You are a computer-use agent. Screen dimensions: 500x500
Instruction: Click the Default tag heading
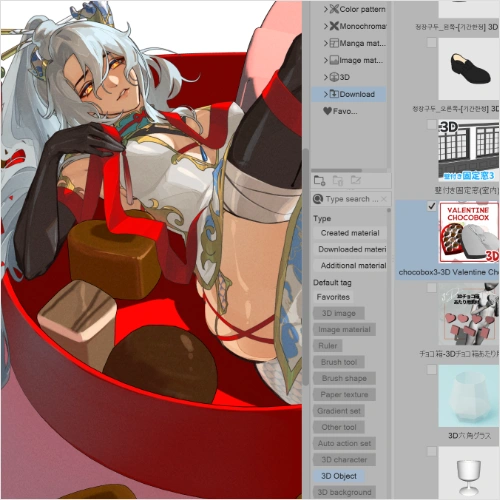(332, 283)
